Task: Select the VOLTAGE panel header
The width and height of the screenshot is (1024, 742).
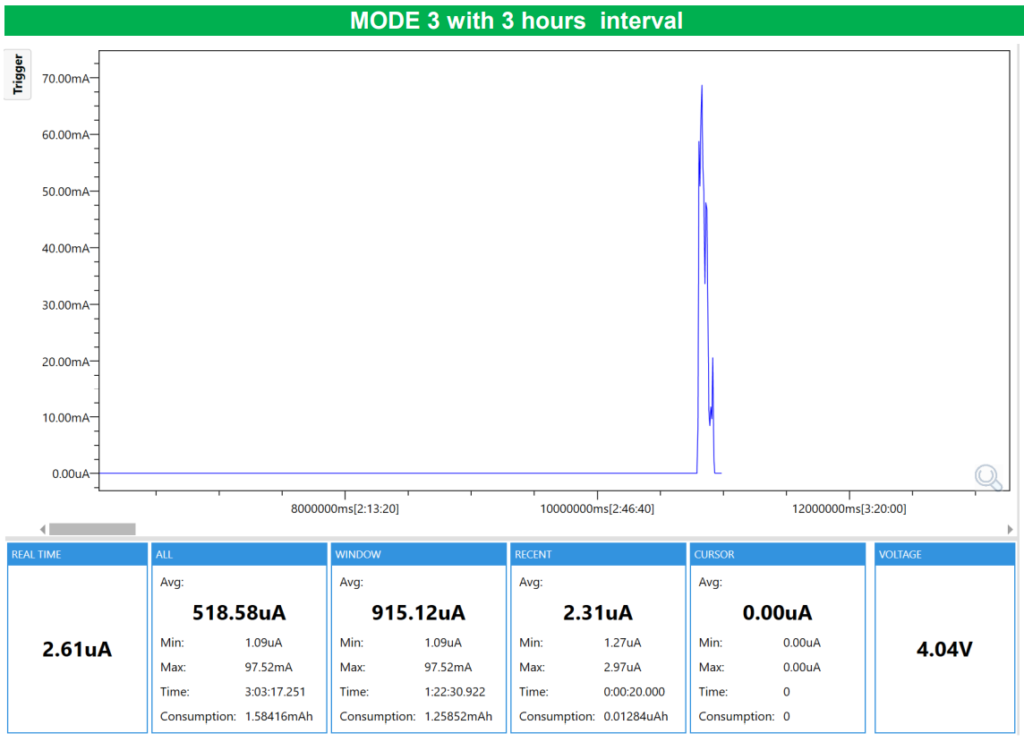Action: tap(945, 554)
